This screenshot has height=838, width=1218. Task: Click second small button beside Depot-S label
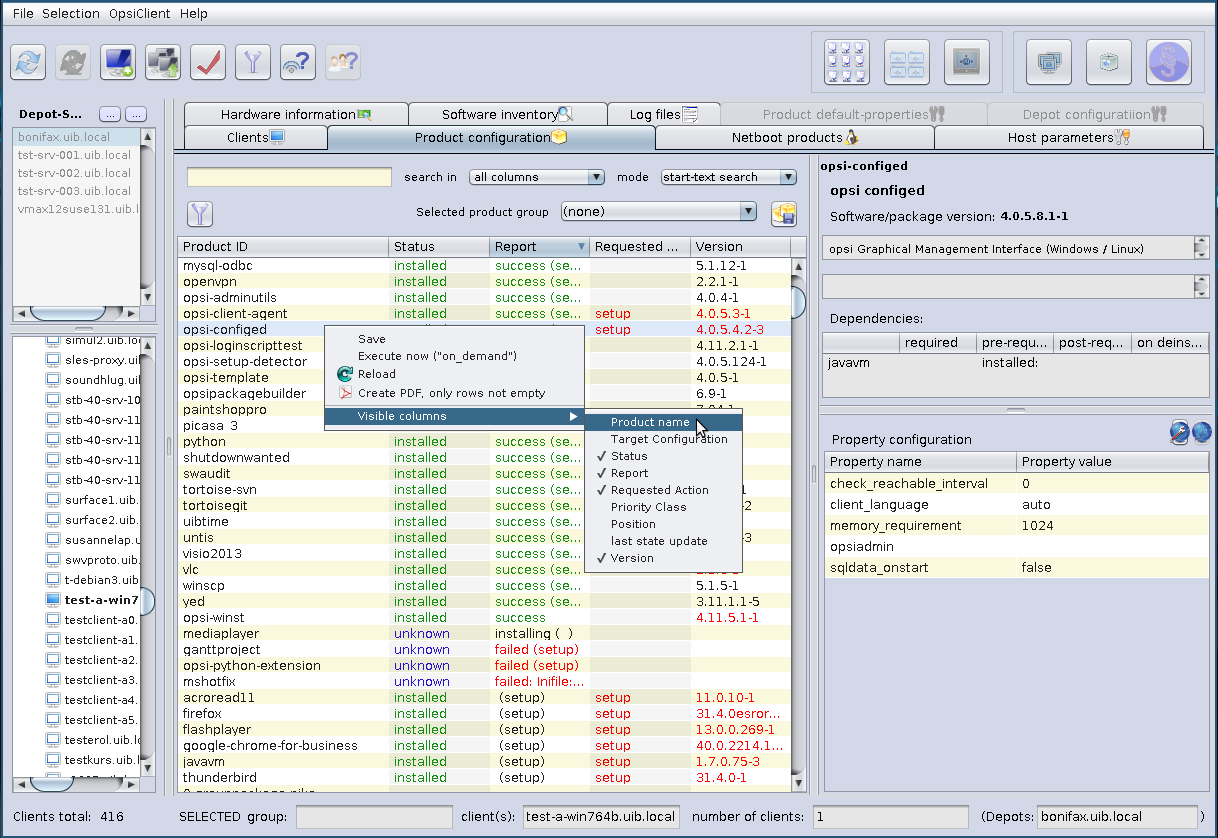(136, 114)
